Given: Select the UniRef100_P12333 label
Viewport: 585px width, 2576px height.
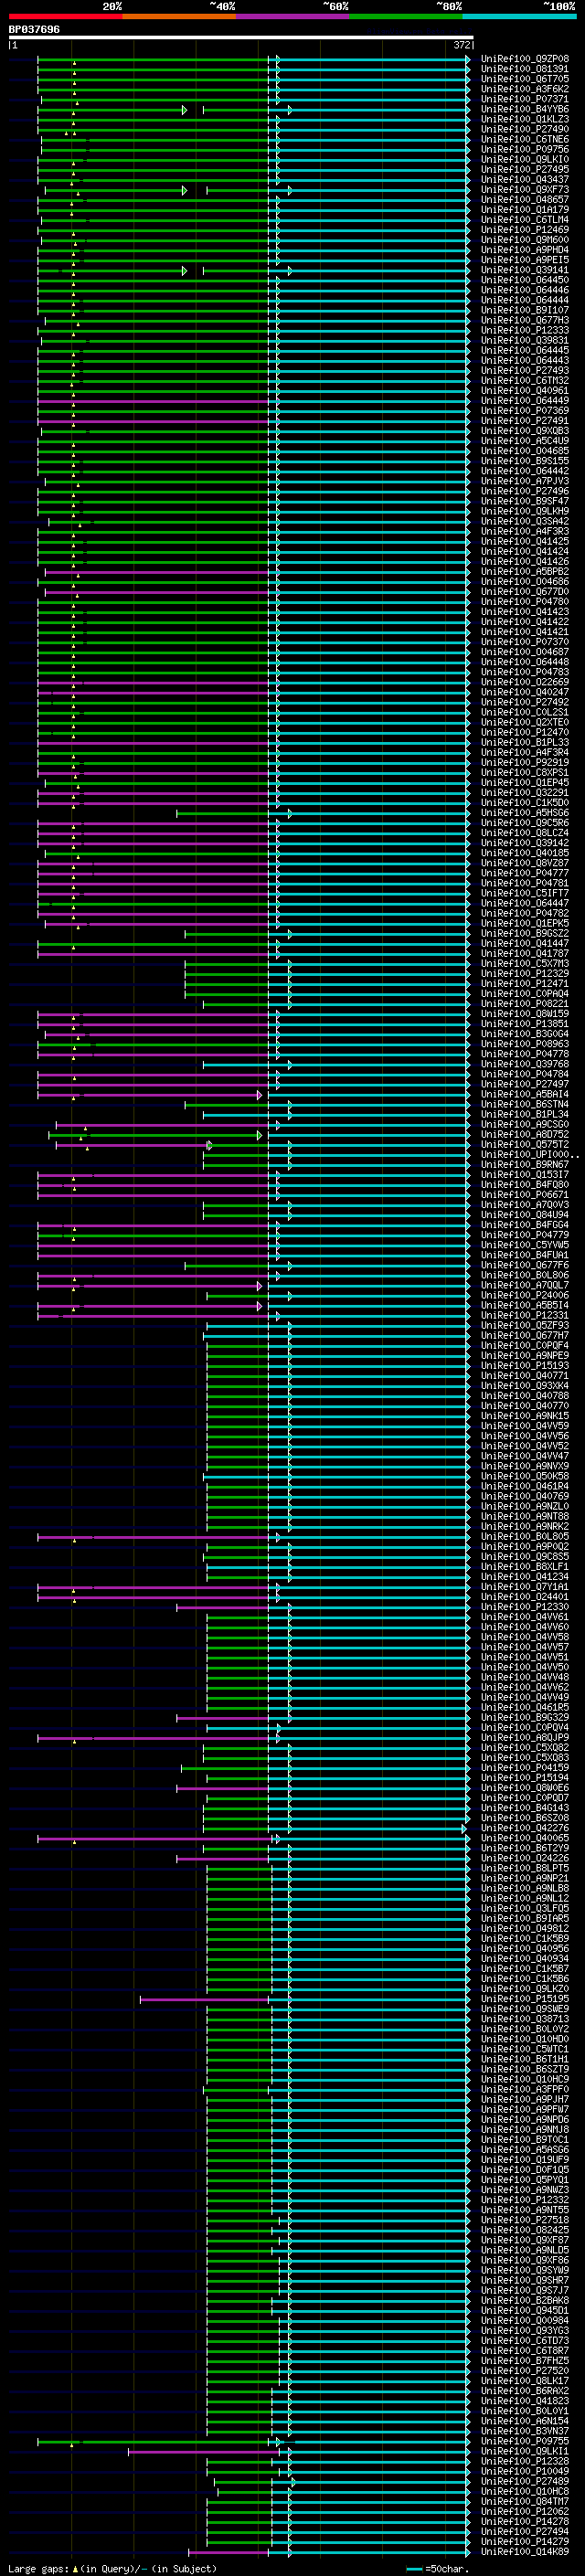Looking at the screenshot, I should [x=525, y=330].
